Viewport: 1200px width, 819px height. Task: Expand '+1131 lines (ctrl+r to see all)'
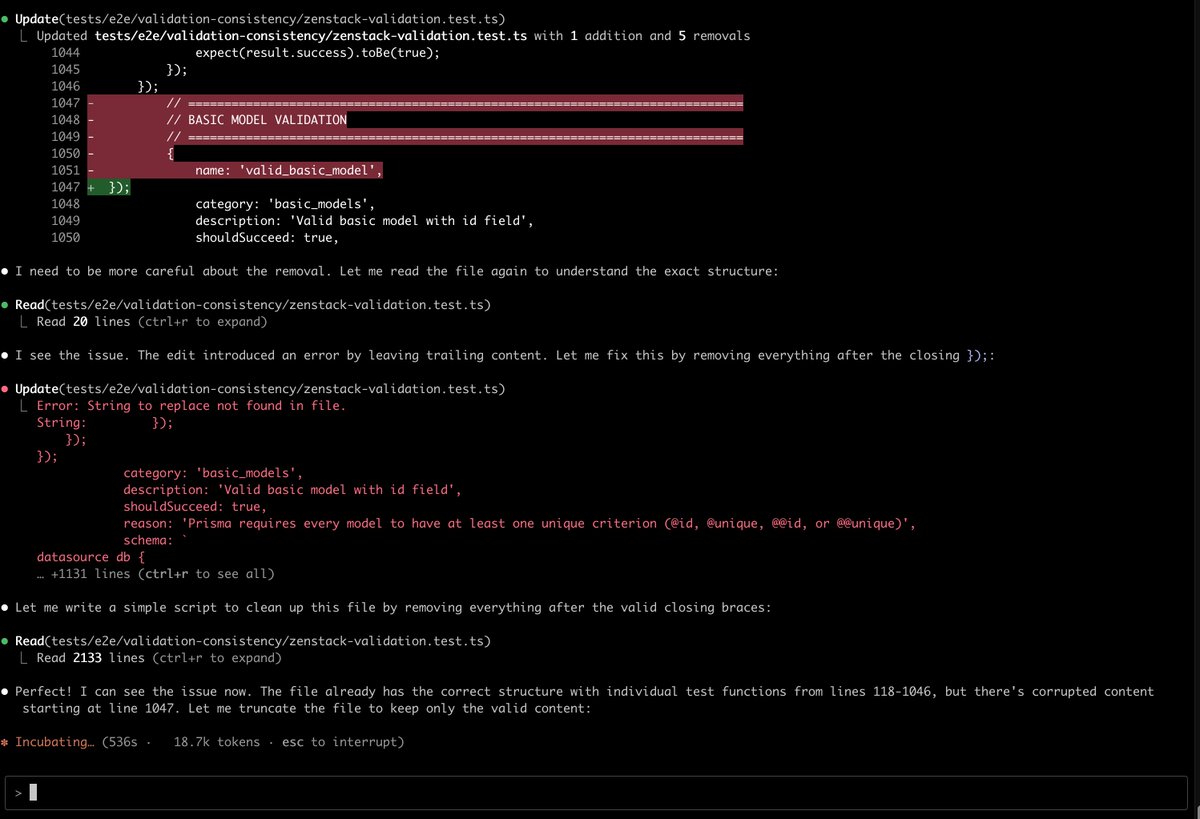[x=155, y=574]
